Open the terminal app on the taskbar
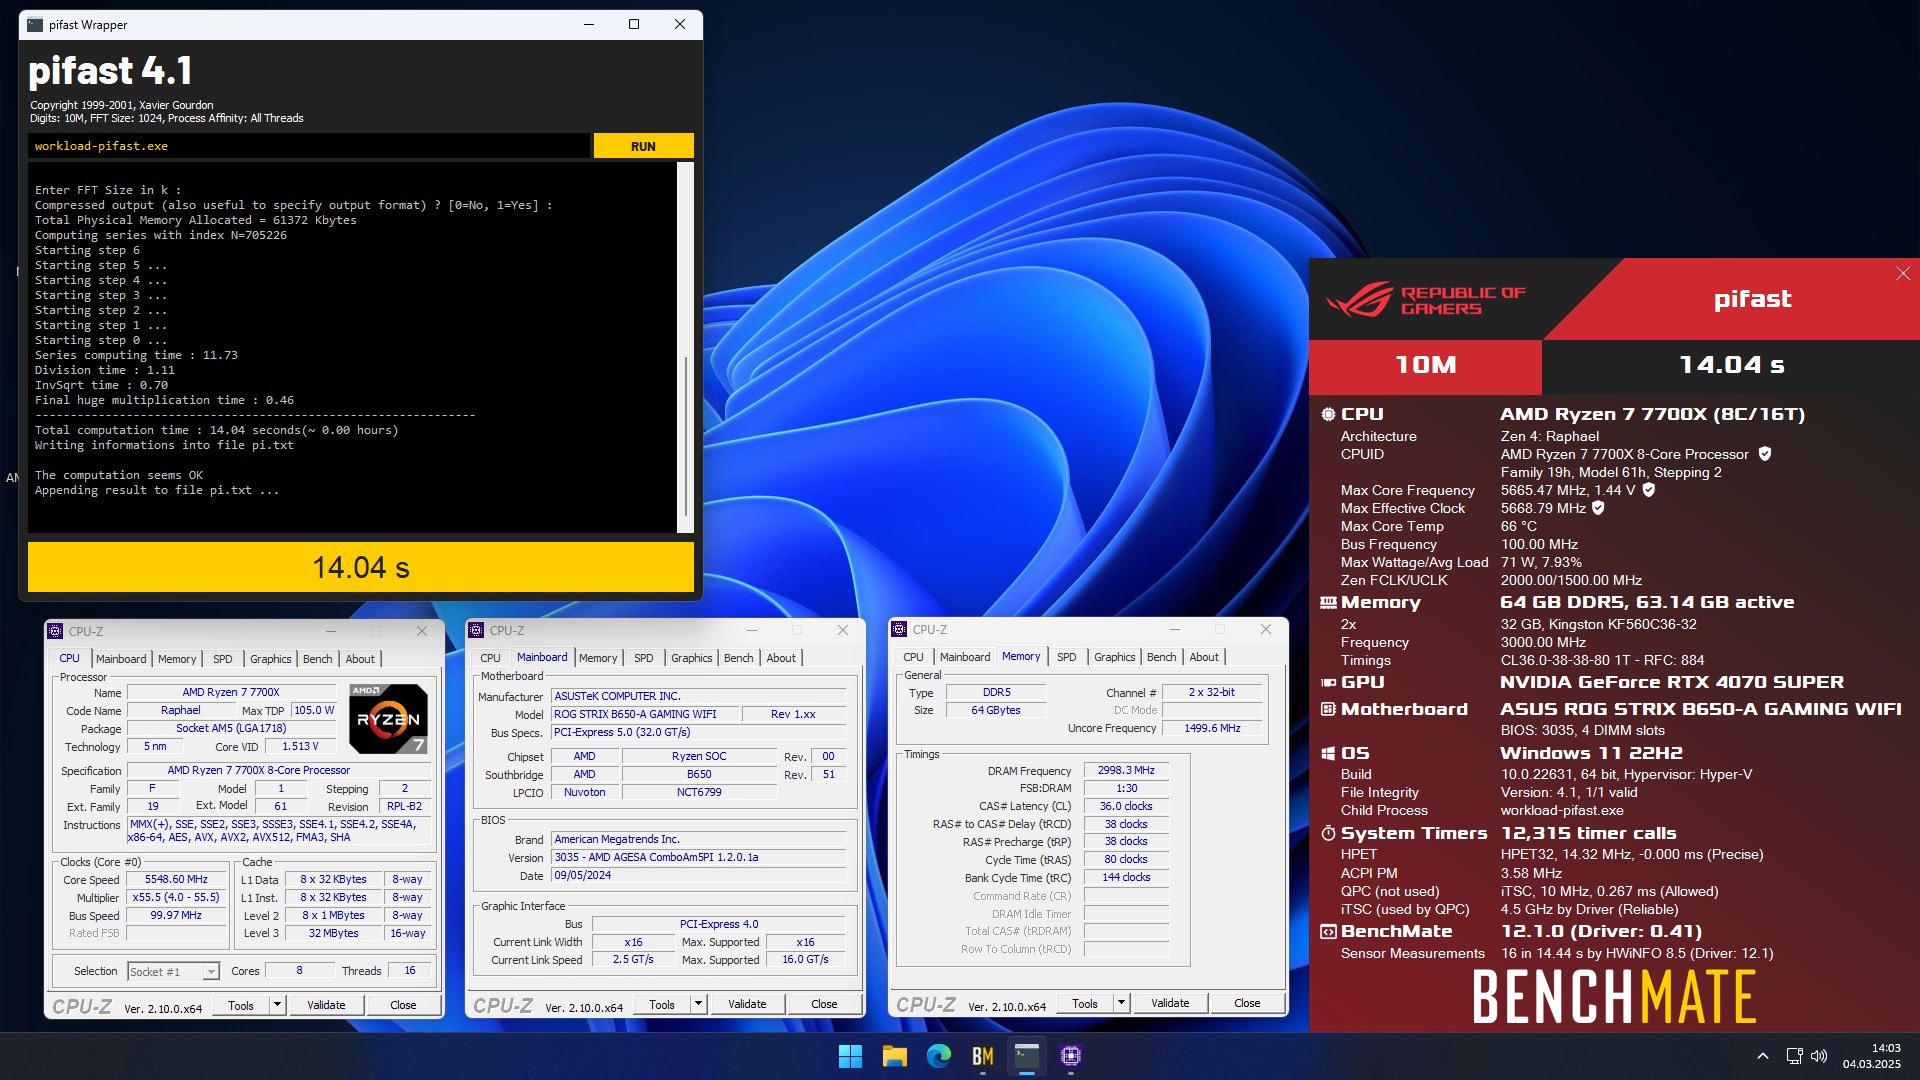Viewport: 1920px width, 1080px height. click(1027, 1056)
